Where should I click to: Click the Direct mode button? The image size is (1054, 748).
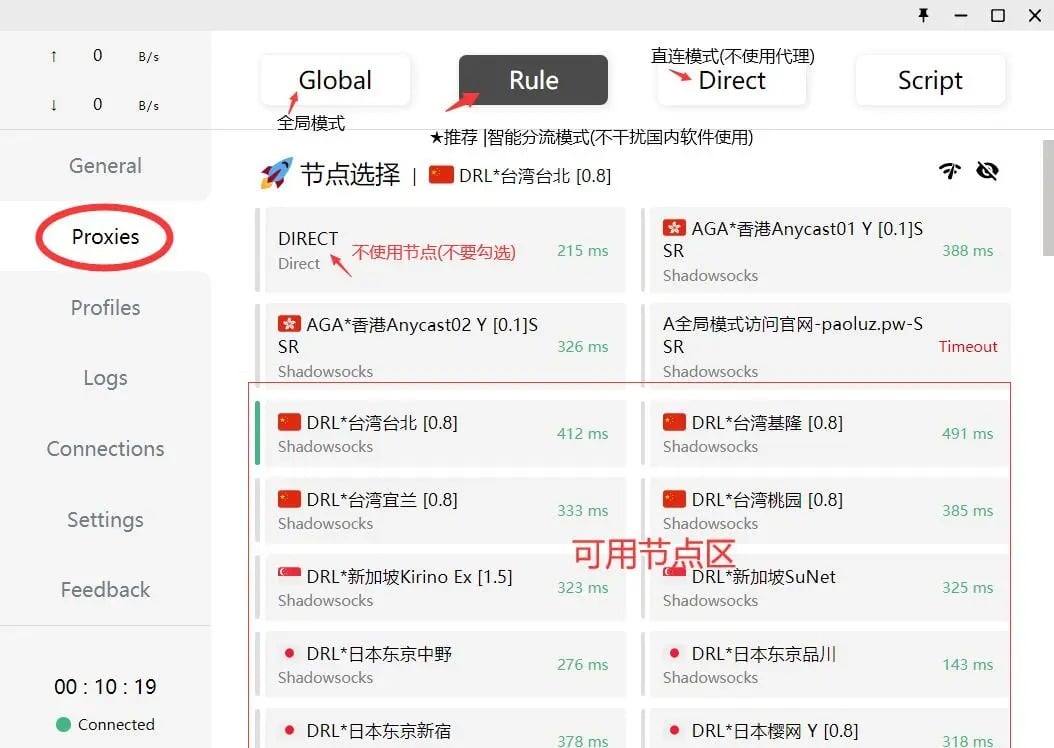pyautogui.click(x=731, y=80)
